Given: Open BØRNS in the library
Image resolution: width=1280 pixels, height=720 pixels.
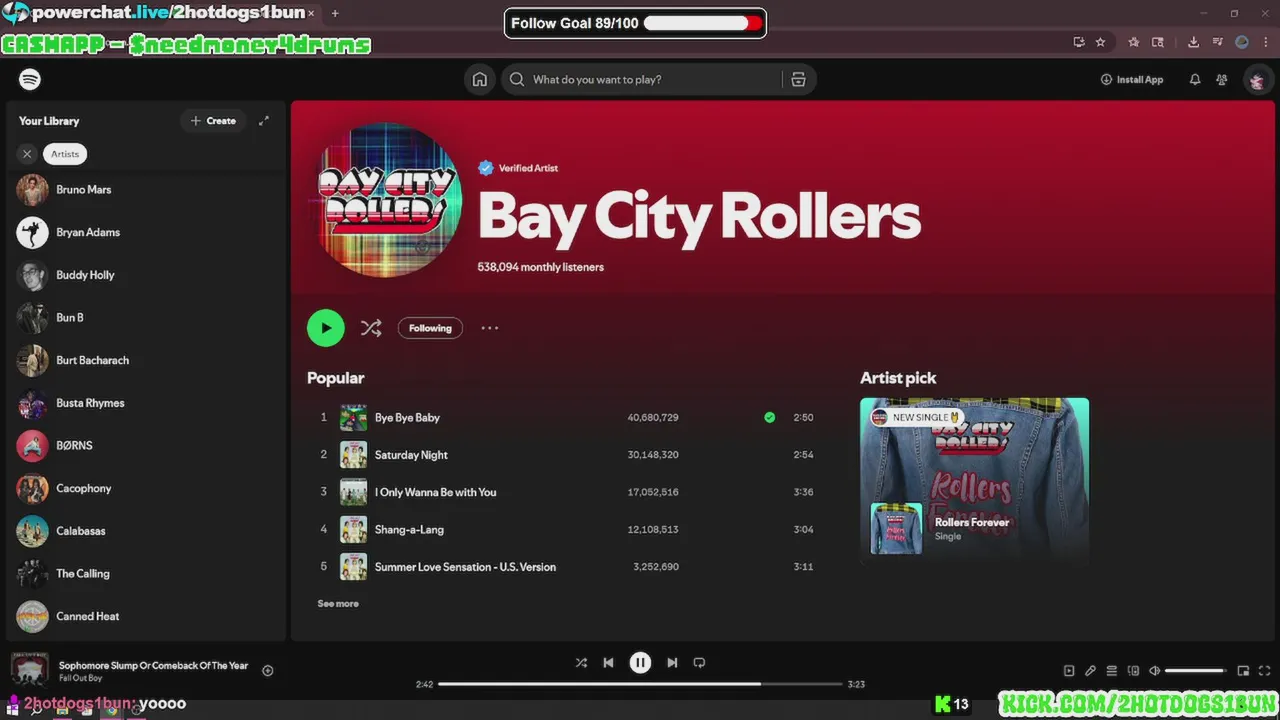Looking at the screenshot, I should point(145,445).
